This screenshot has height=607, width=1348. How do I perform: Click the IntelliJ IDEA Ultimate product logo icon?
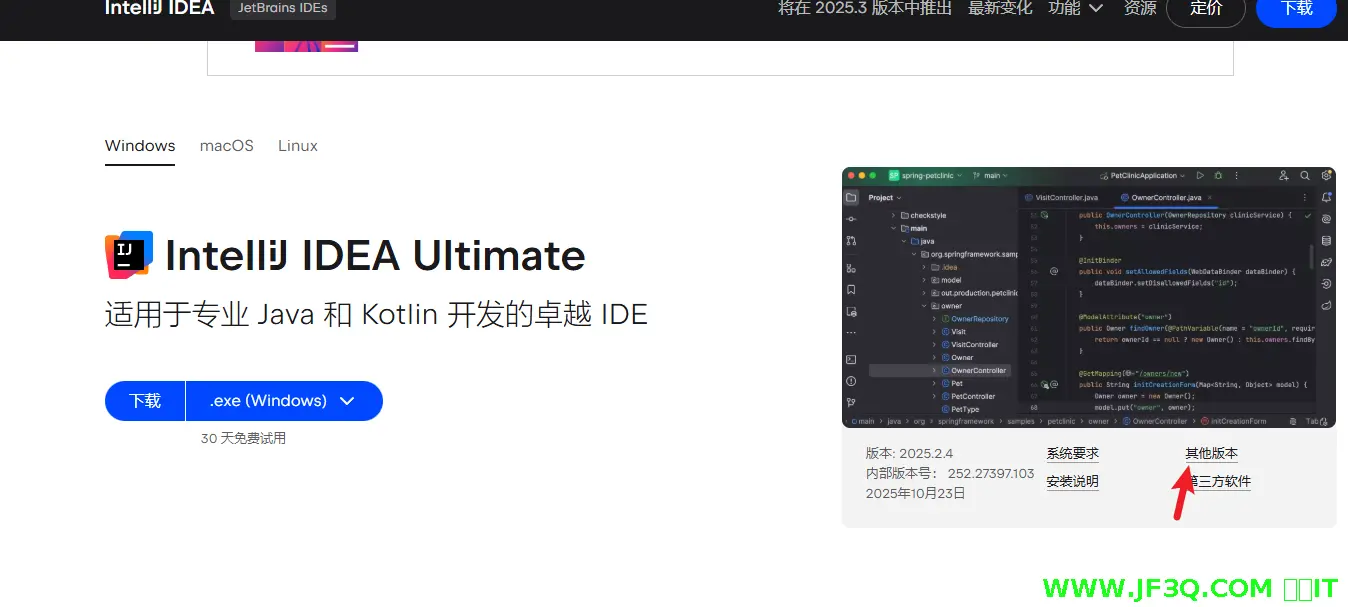(129, 255)
